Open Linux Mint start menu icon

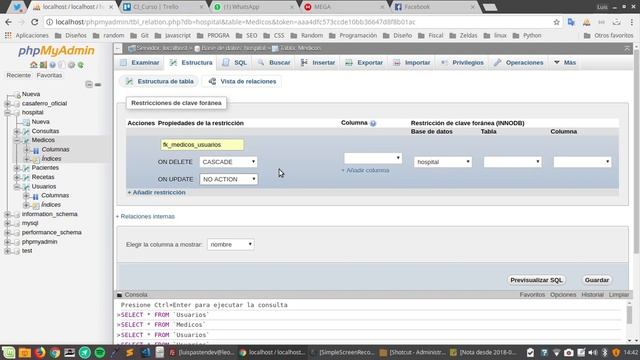[9, 352]
